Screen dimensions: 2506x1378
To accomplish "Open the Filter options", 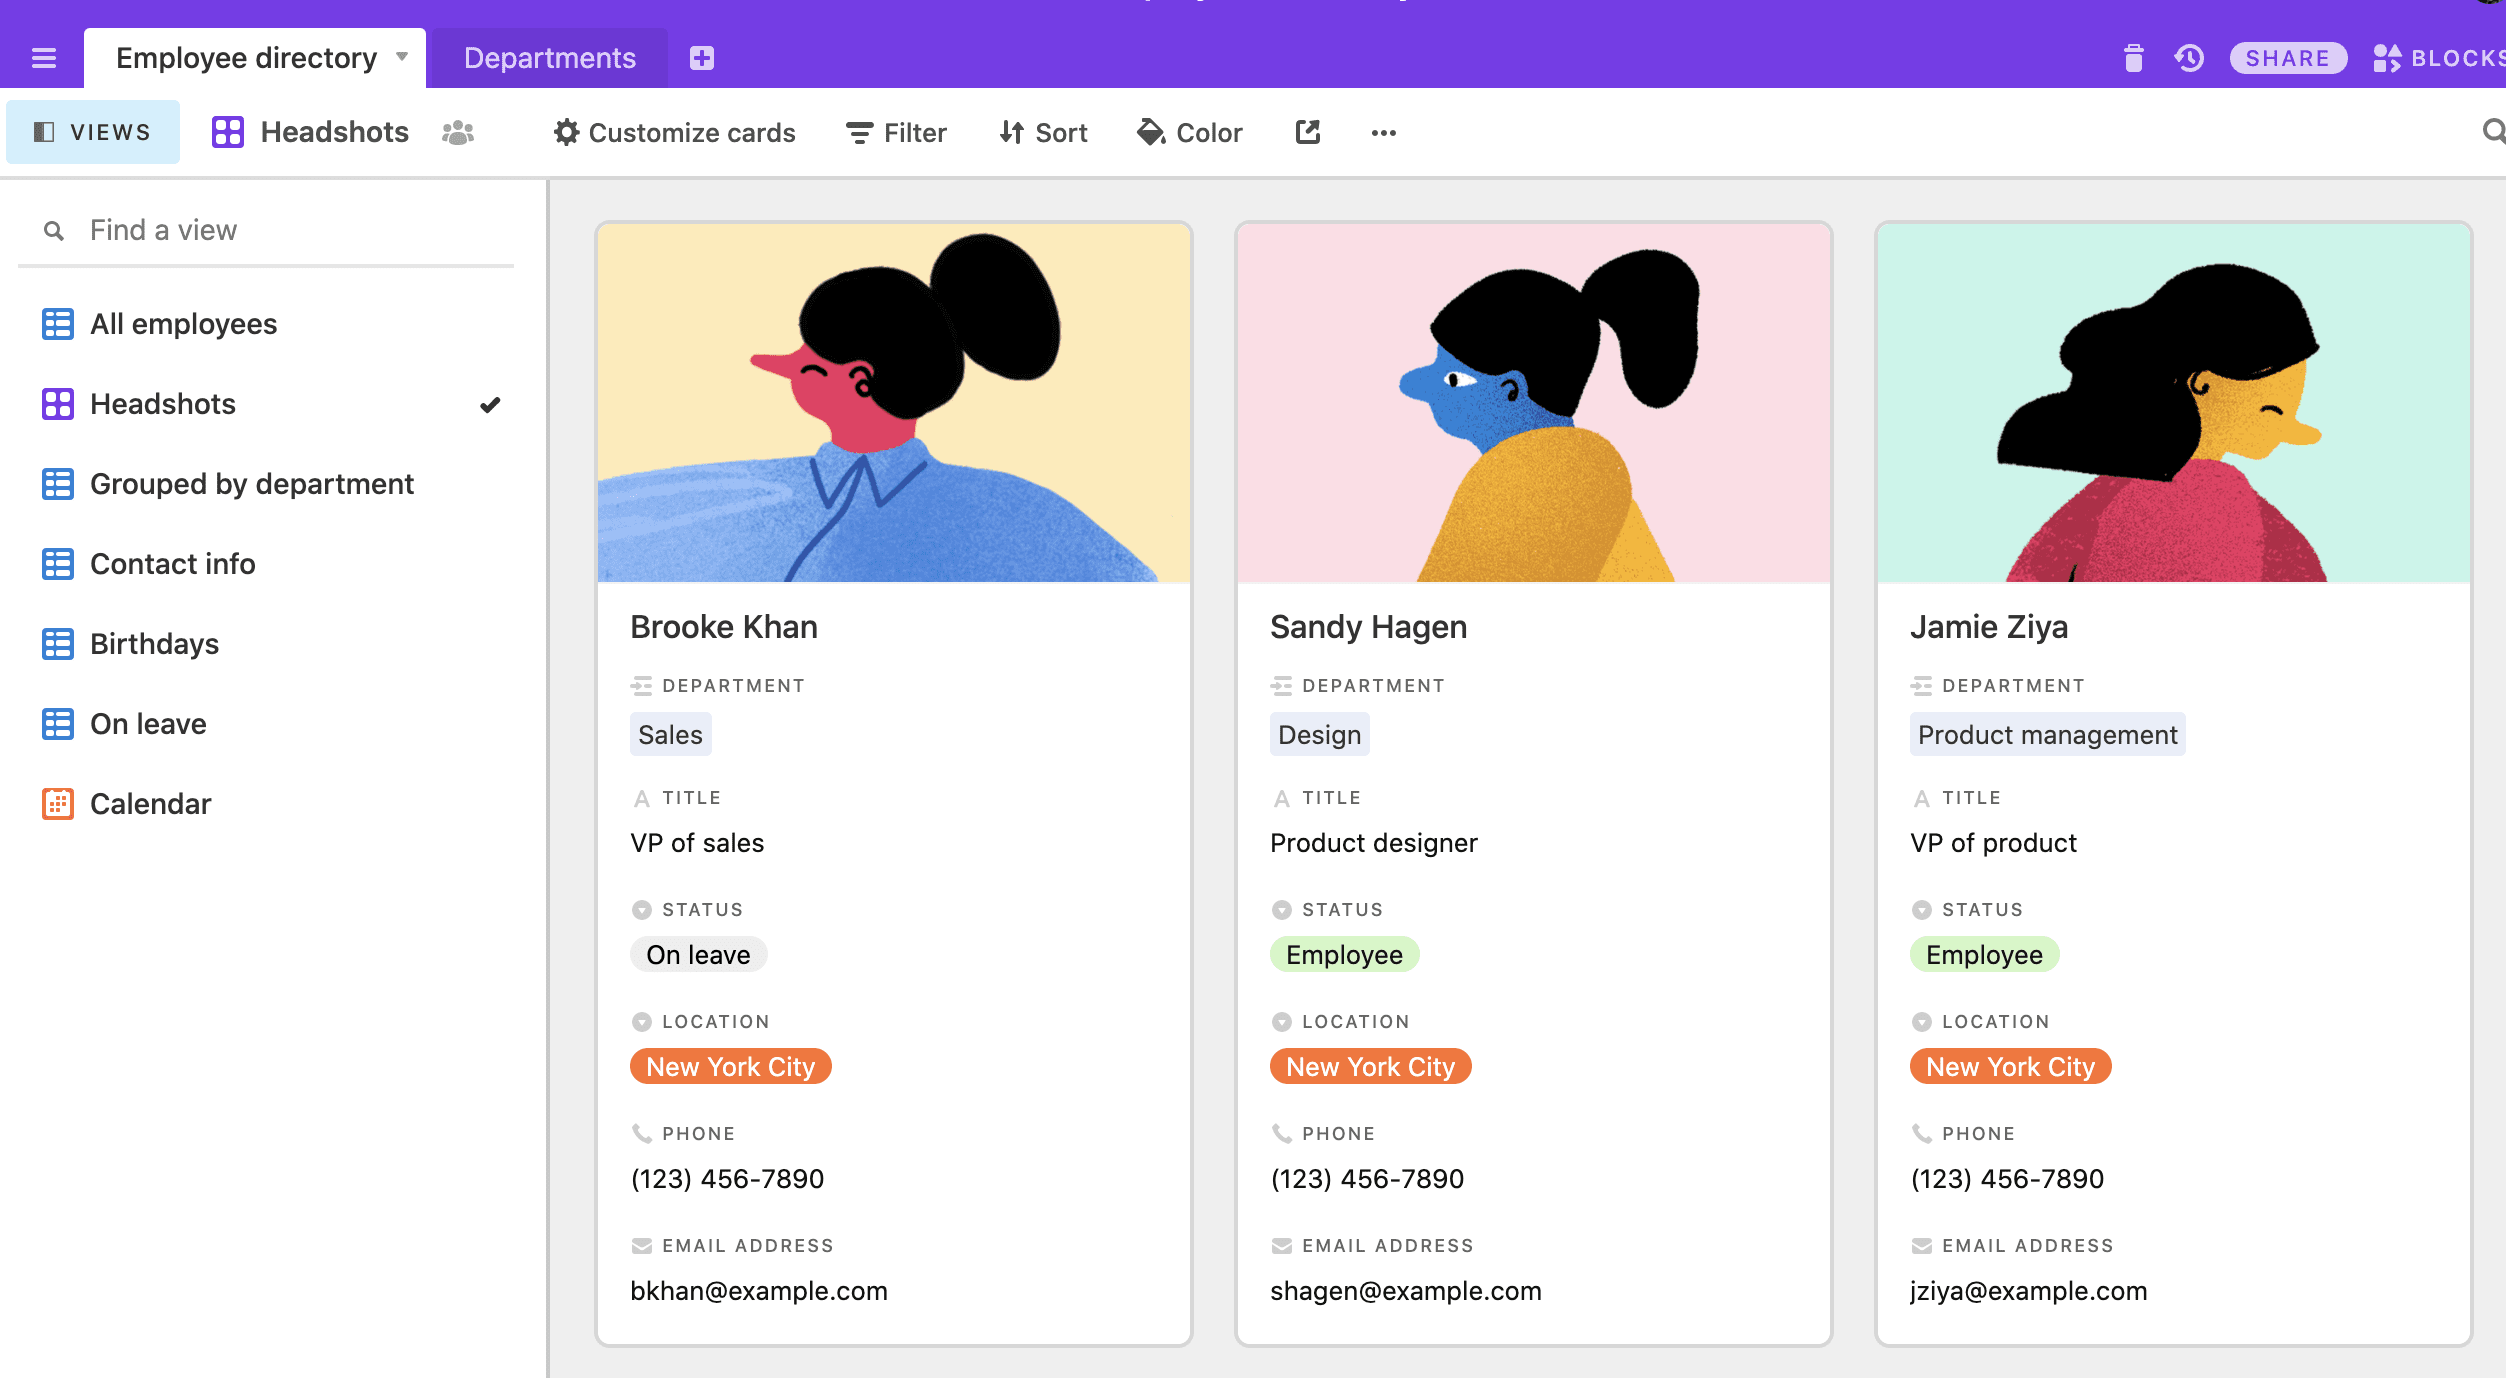I will coord(896,132).
